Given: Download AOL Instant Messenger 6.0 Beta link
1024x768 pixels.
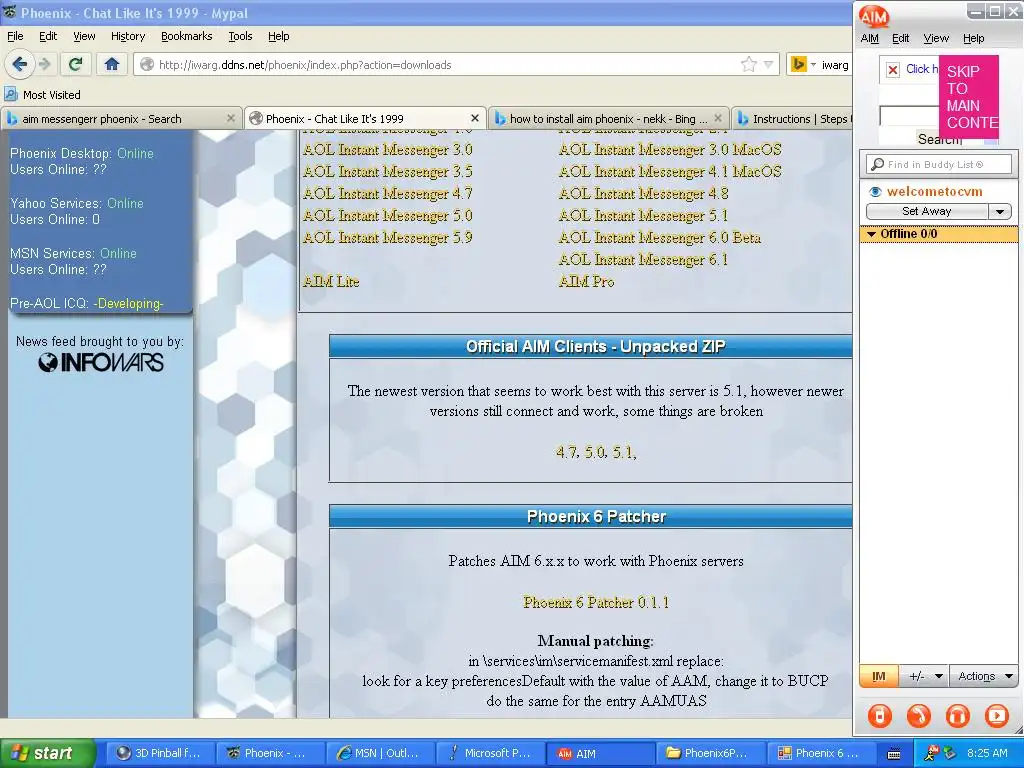Looking at the screenshot, I should [x=660, y=237].
